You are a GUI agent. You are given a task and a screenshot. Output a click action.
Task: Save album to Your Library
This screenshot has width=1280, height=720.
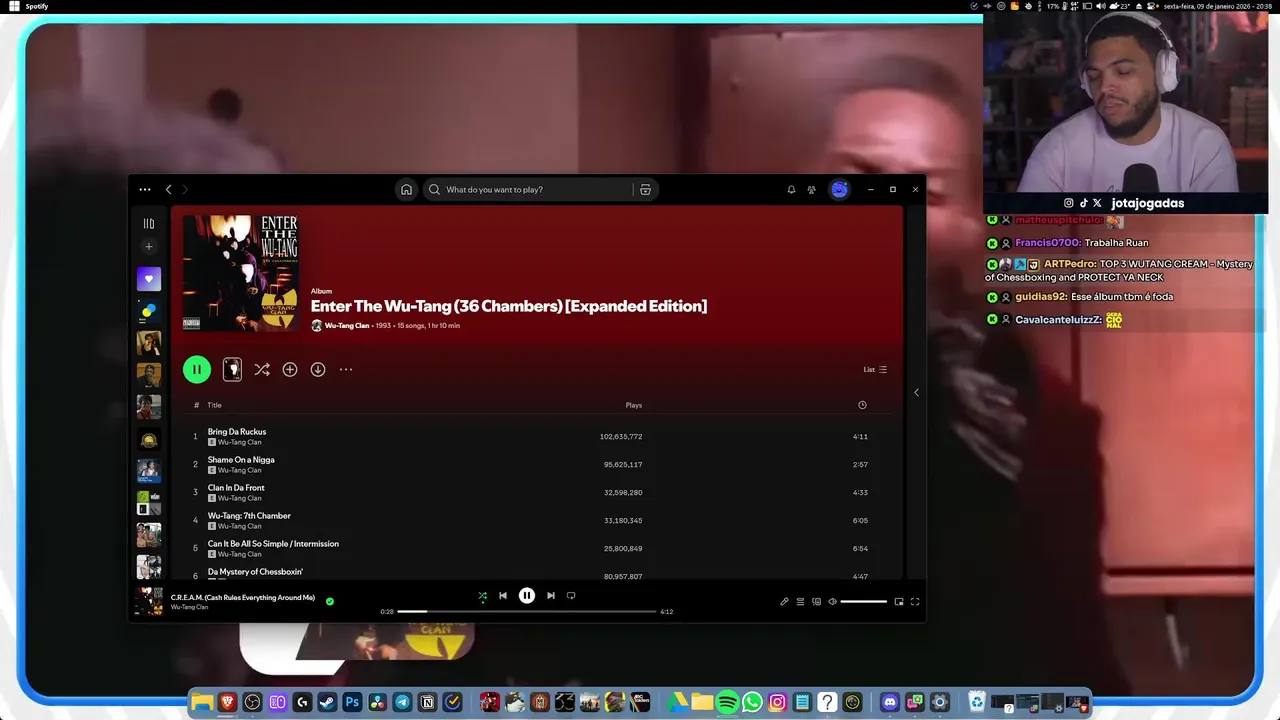290,369
